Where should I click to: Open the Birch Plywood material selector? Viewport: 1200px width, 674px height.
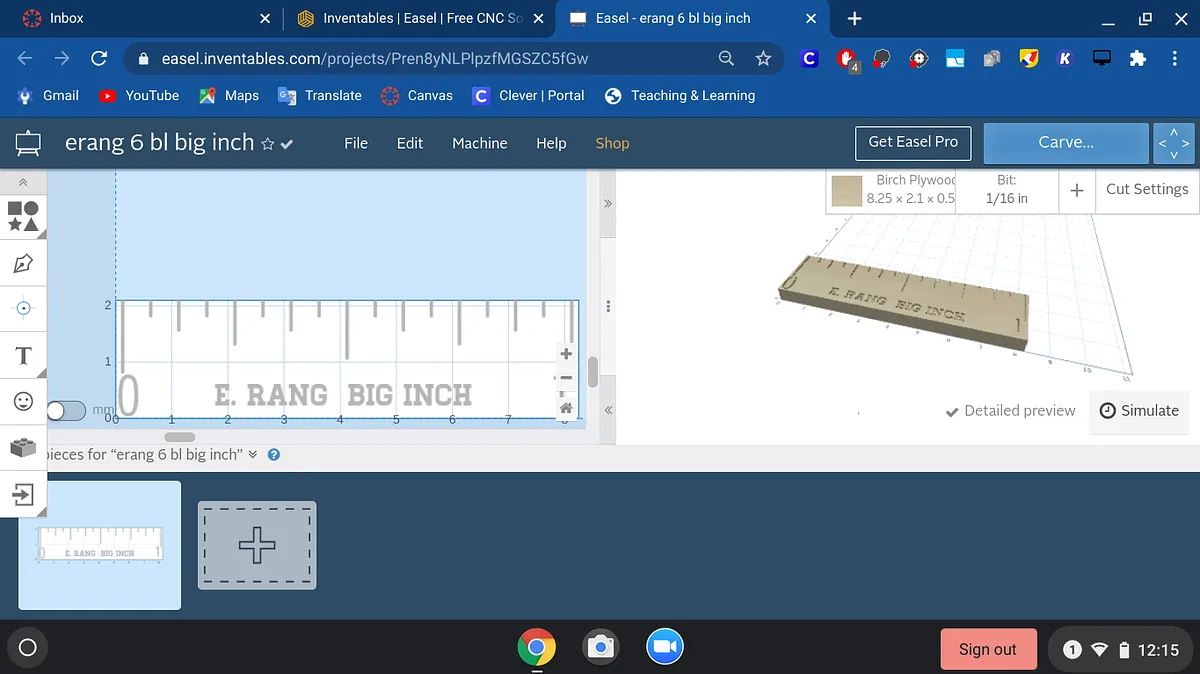click(x=893, y=189)
